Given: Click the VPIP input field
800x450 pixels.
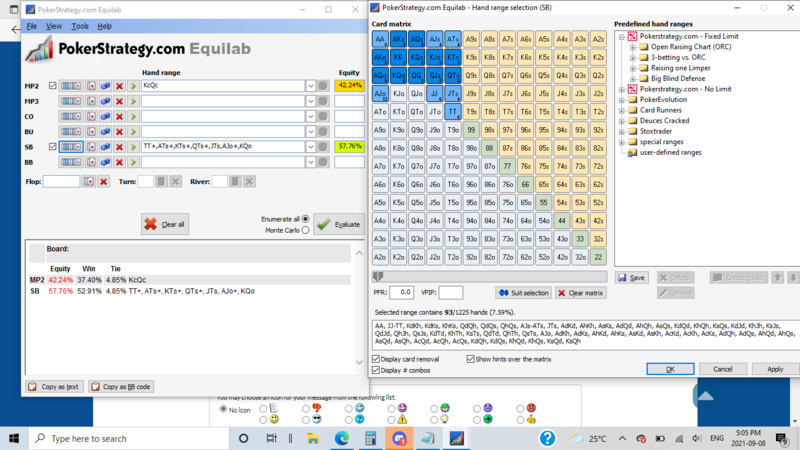Looking at the screenshot, I should coord(451,292).
